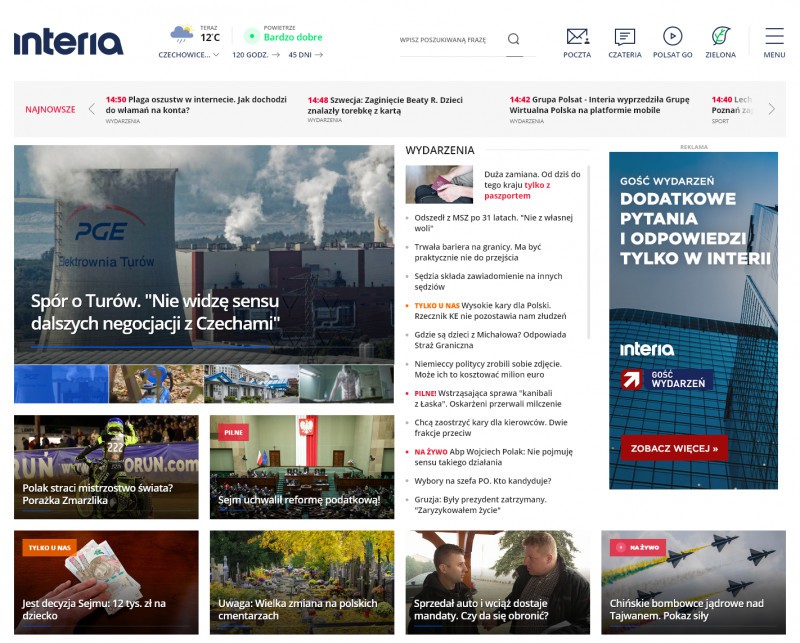Launch Polsat Go player icon

tap(672, 37)
